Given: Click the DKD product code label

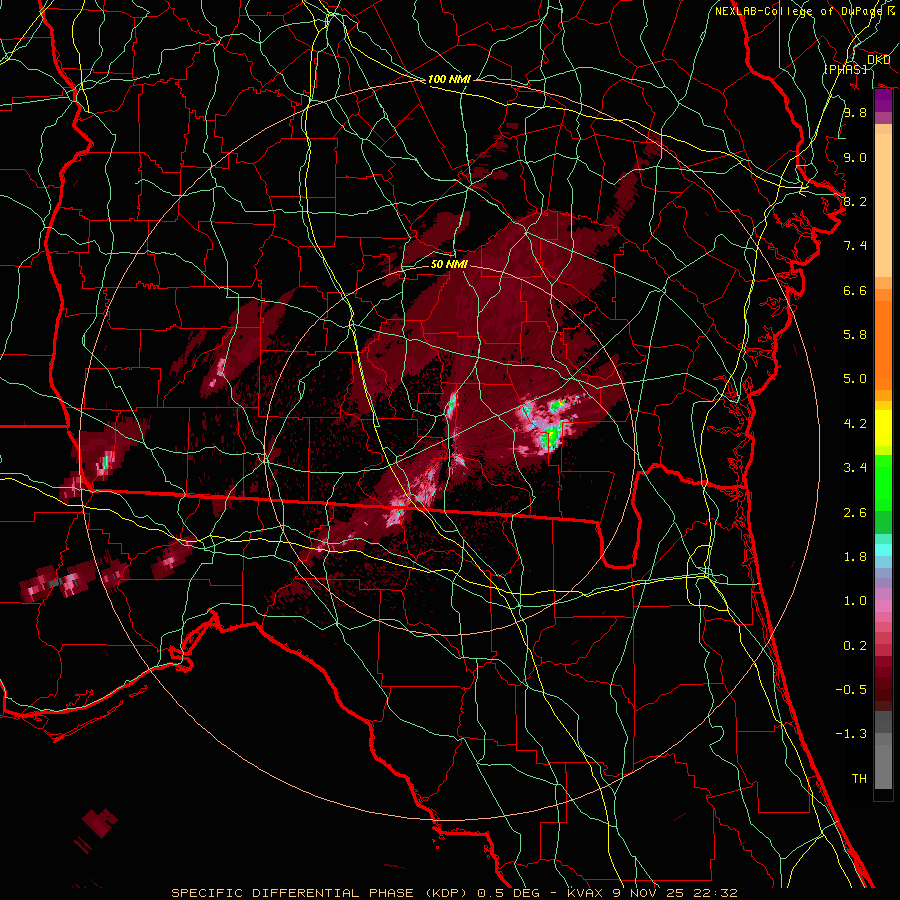Looking at the screenshot, I should [878, 60].
